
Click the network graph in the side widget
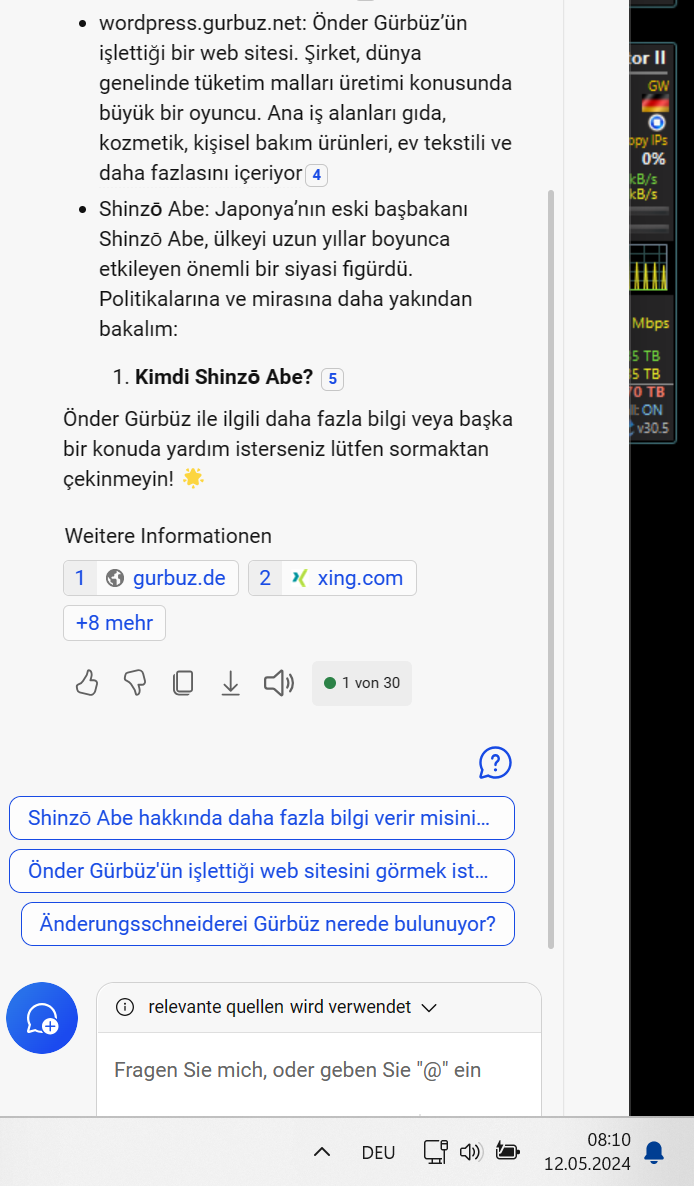click(x=649, y=268)
